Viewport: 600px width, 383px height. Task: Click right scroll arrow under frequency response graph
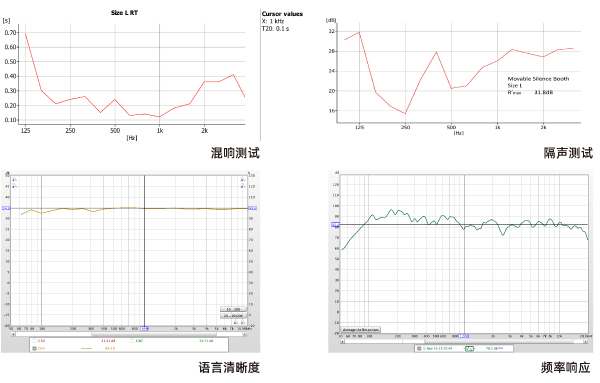point(585,341)
